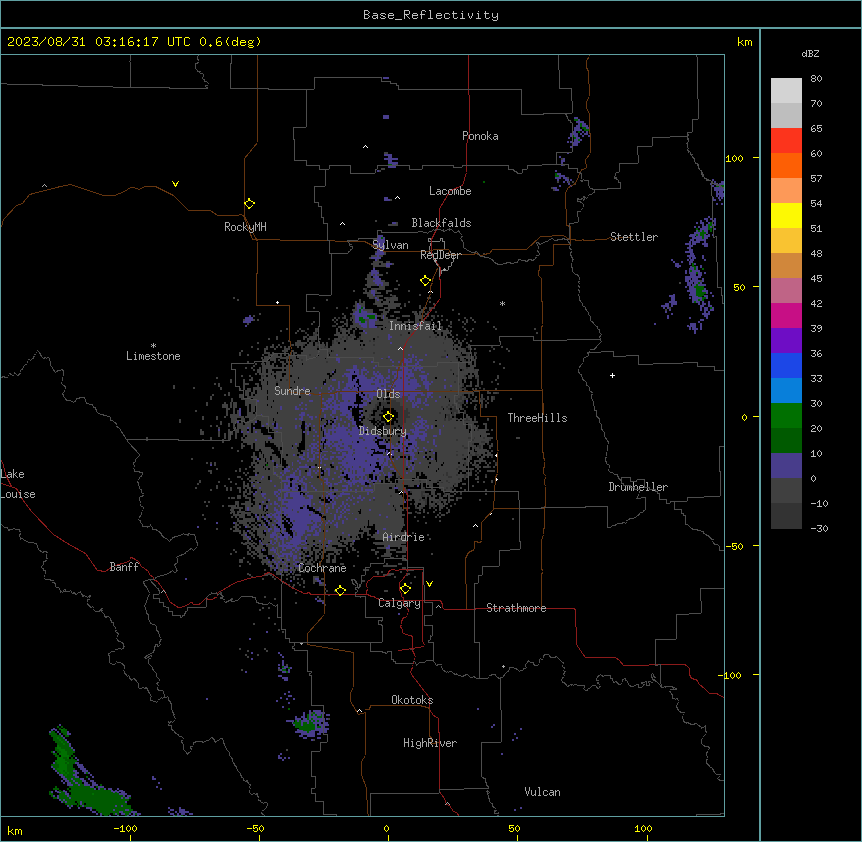The height and width of the screenshot is (842, 862).
Task: Select the timestamp 2023/08/31 03:16:17 UTC
Action: click(99, 42)
